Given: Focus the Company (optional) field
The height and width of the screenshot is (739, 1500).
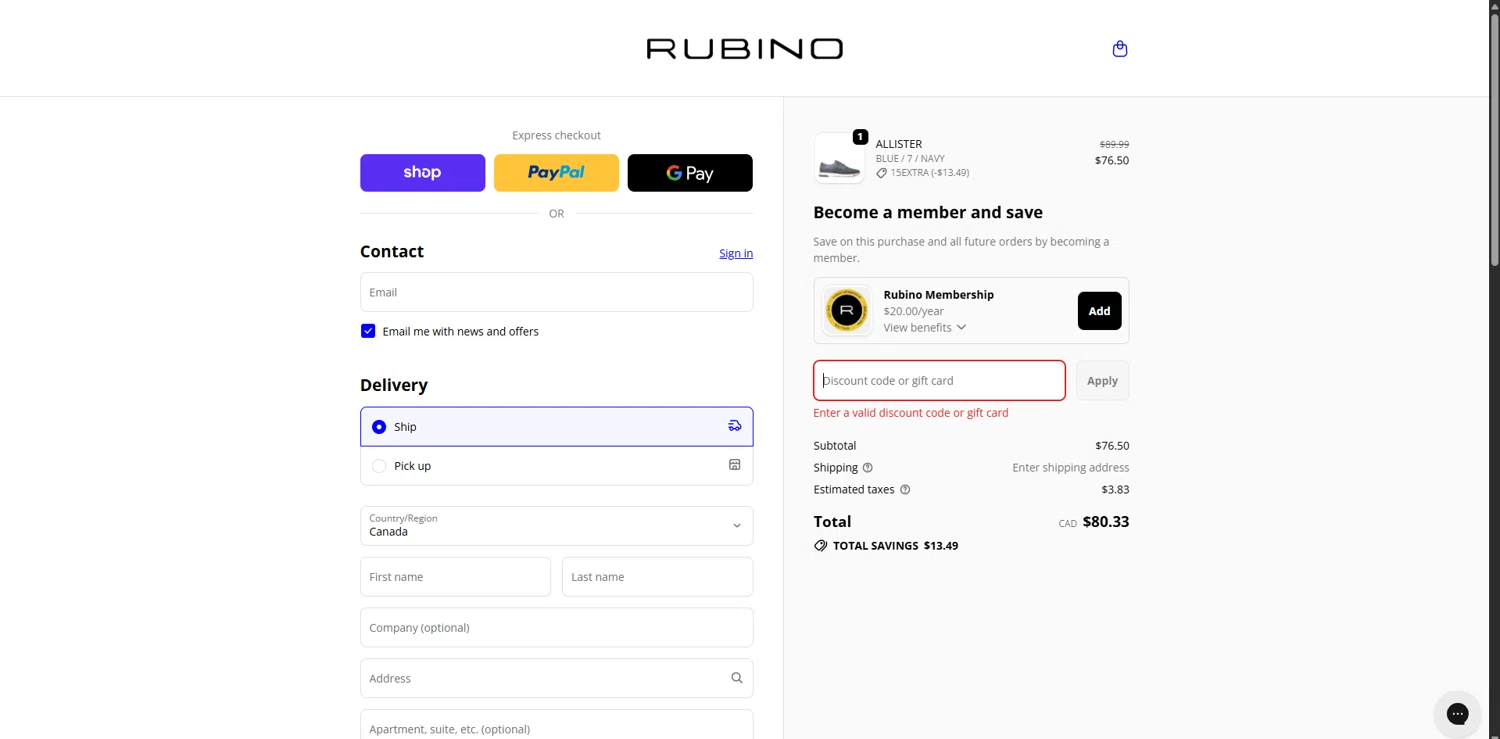Looking at the screenshot, I should click(556, 628).
